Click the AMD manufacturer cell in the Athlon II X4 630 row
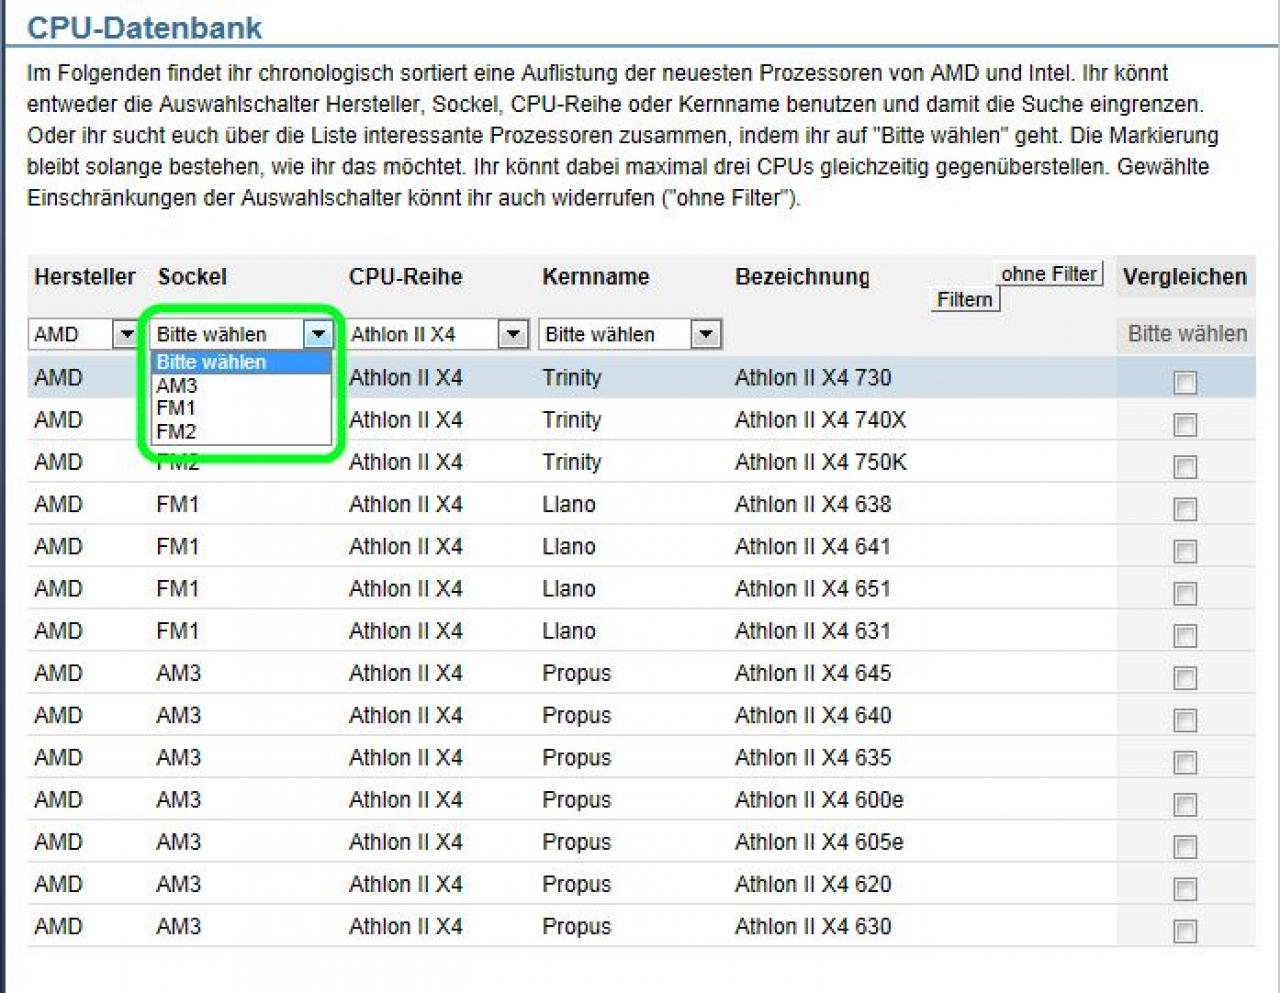The height and width of the screenshot is (993, 1280). [x=58, y=926]
